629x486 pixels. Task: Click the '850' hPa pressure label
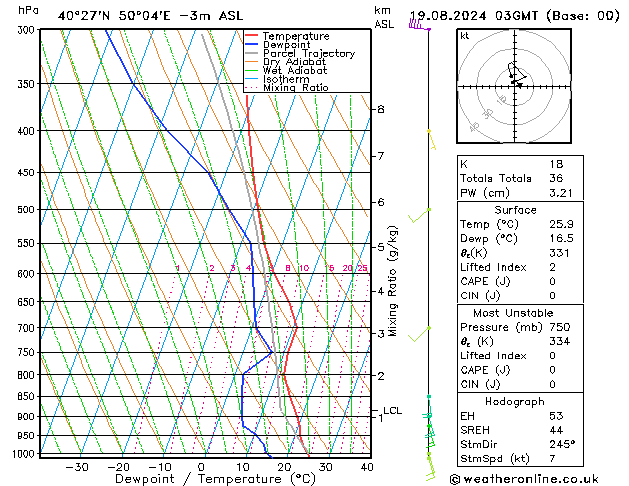pos(28,397)
